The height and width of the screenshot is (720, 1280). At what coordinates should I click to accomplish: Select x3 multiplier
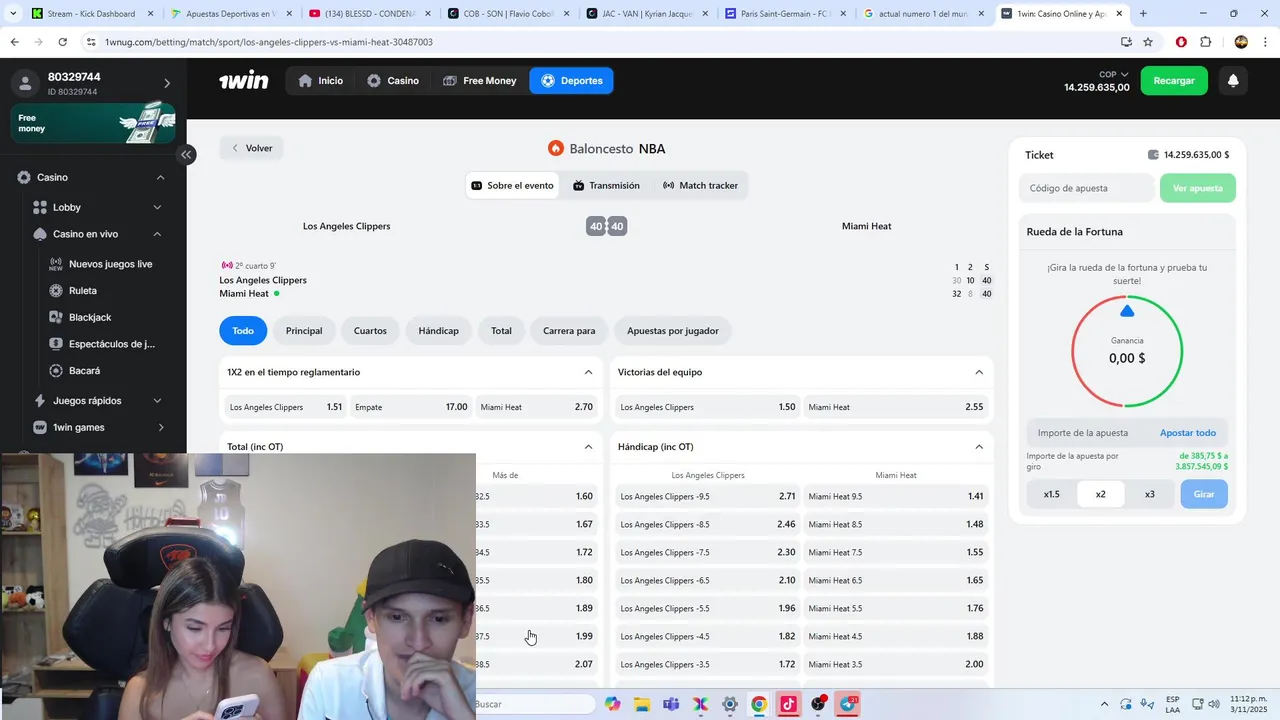pyautogui.click(x=1150, y=494)
